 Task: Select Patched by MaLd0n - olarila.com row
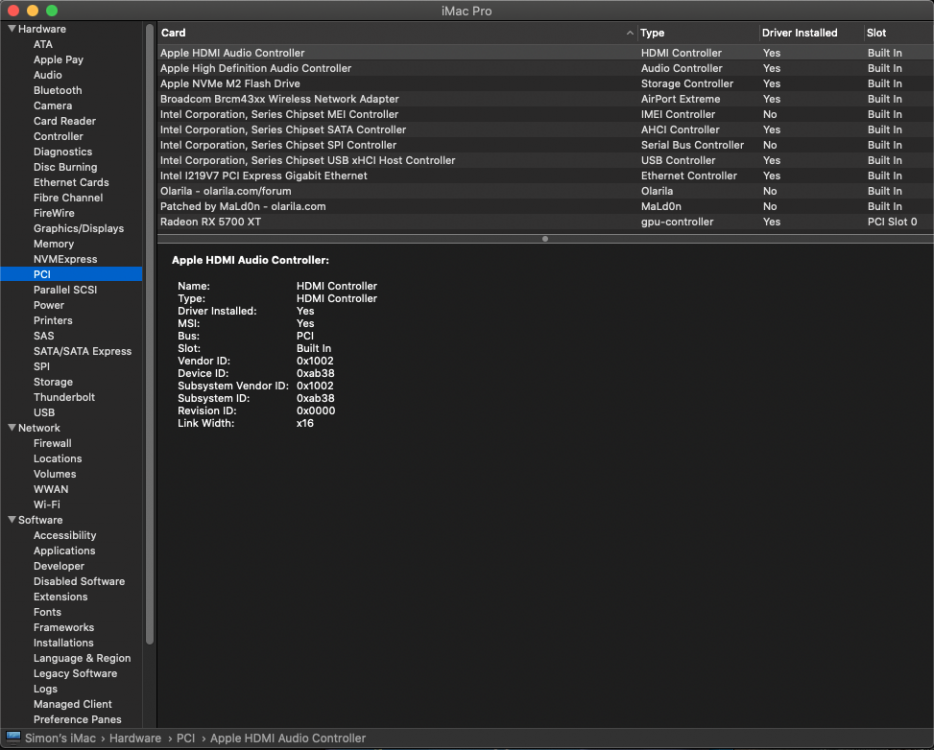pos(545,207)
